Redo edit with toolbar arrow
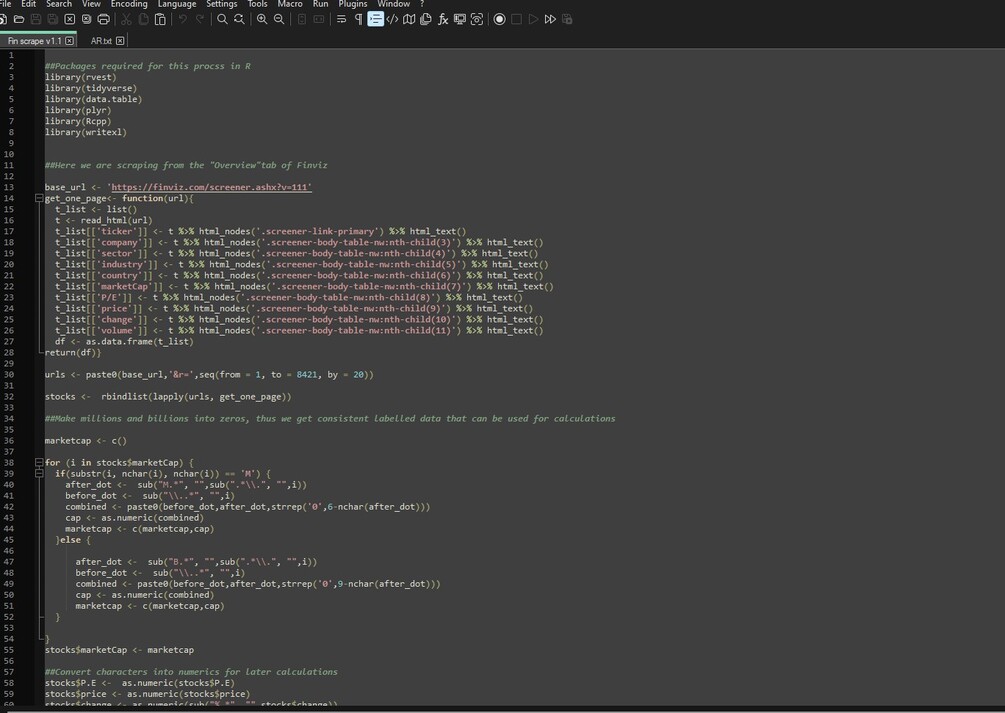Viewport: 1005px width, 713px height. click(200, 19)
